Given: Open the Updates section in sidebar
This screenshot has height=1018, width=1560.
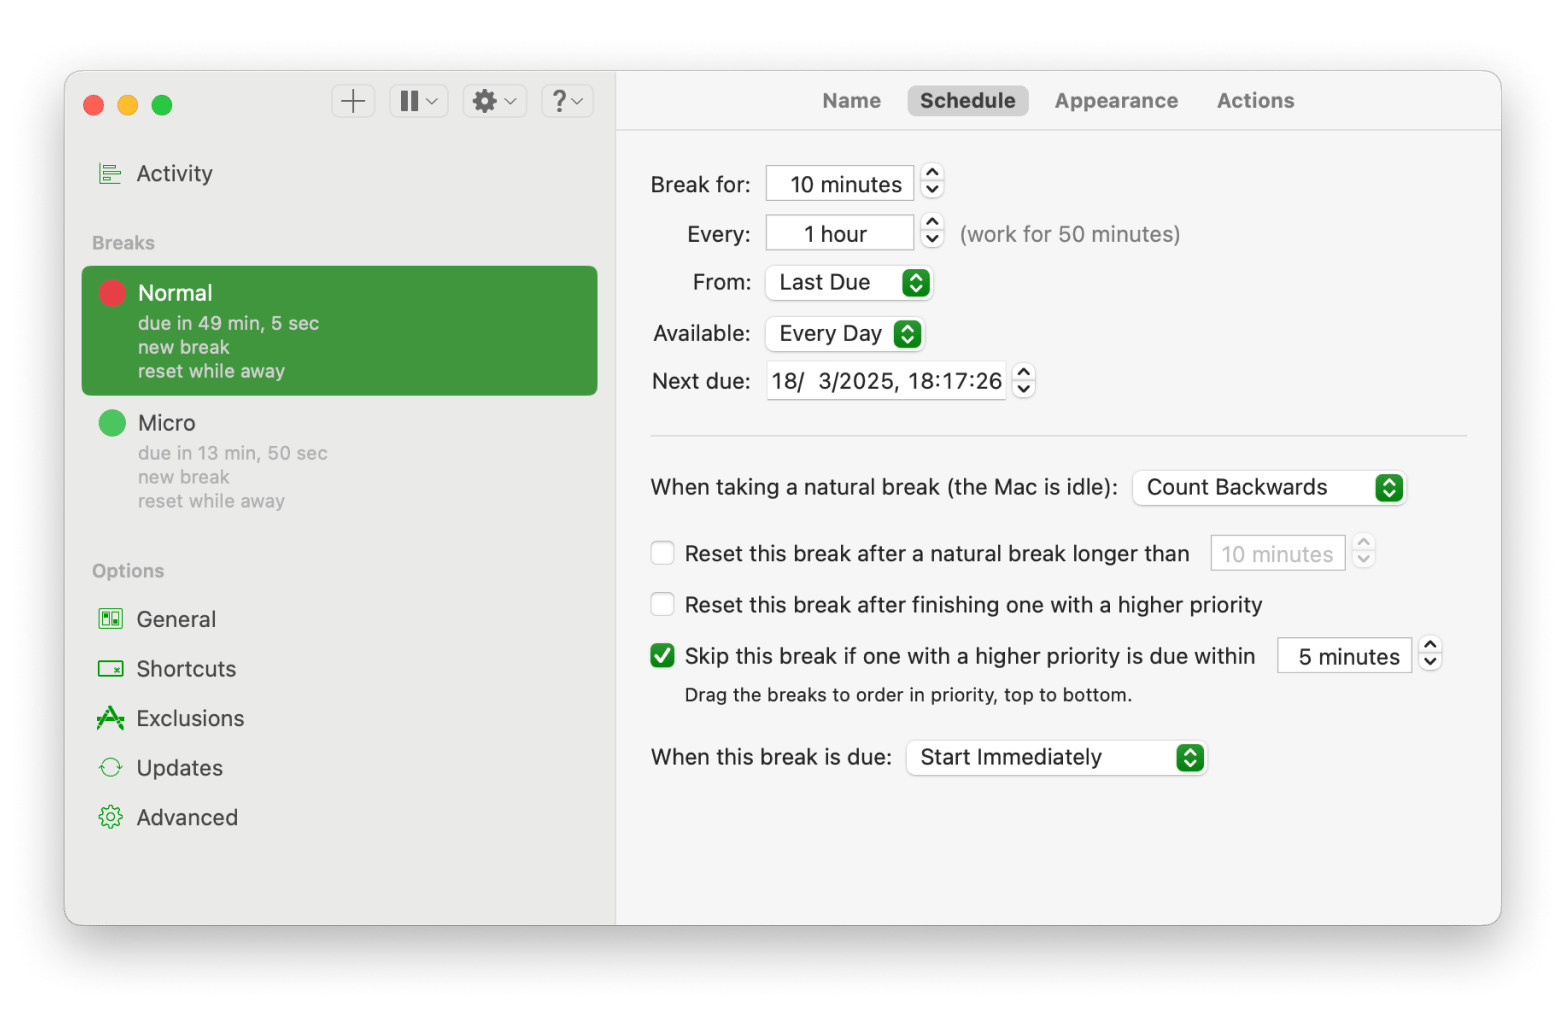Looking at the screenshot, I should point(179,768).
